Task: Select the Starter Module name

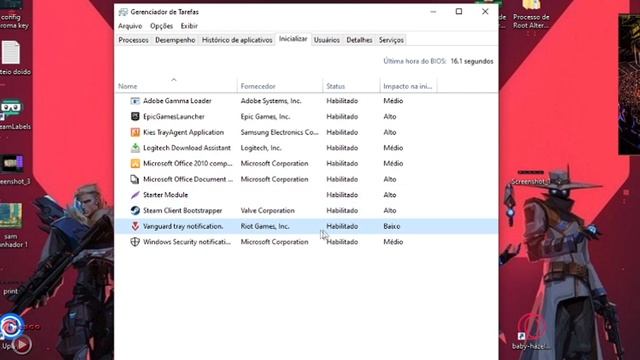Action: [x=166, y=195]
